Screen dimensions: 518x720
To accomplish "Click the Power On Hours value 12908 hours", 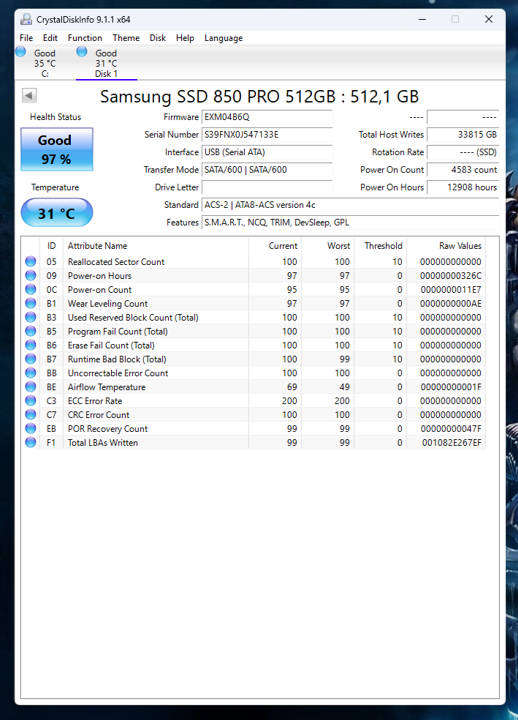I will click(463, 187).
